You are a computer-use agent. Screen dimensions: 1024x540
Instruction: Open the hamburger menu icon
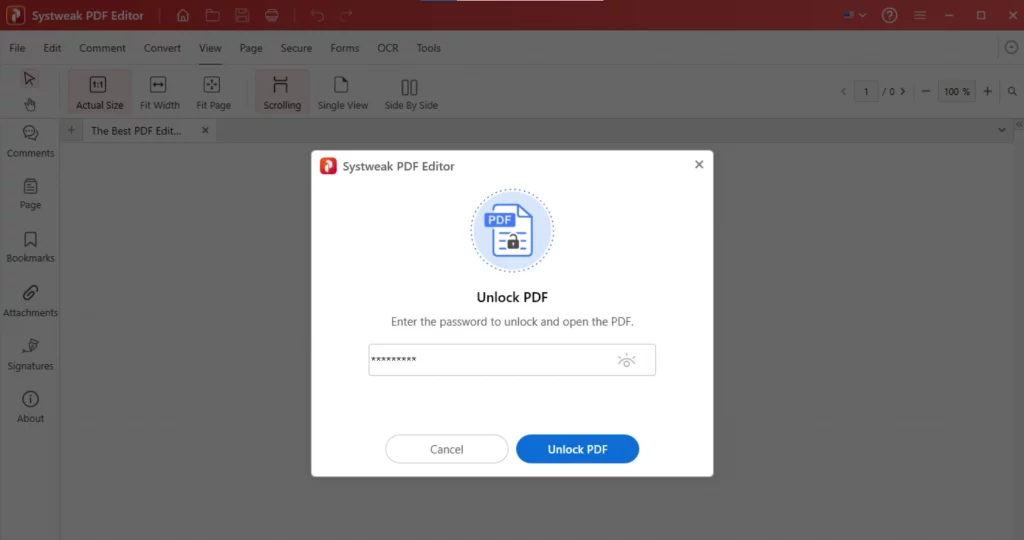[920, 15]
